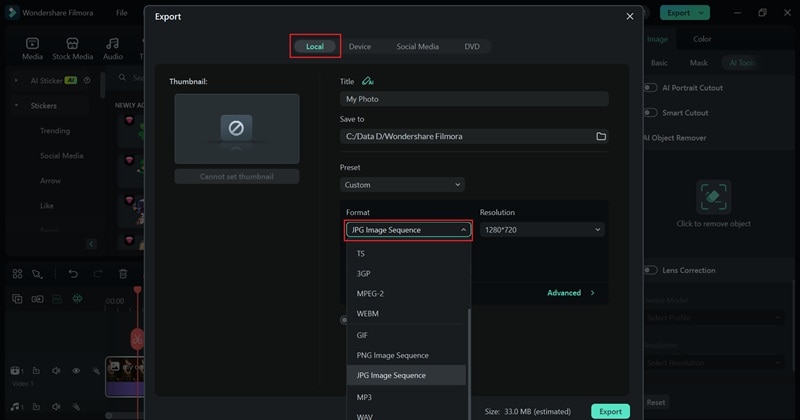Open the Media panel icon
This screenshot has width=800, height=420.
pyautogui.click(x=32, y=49)
